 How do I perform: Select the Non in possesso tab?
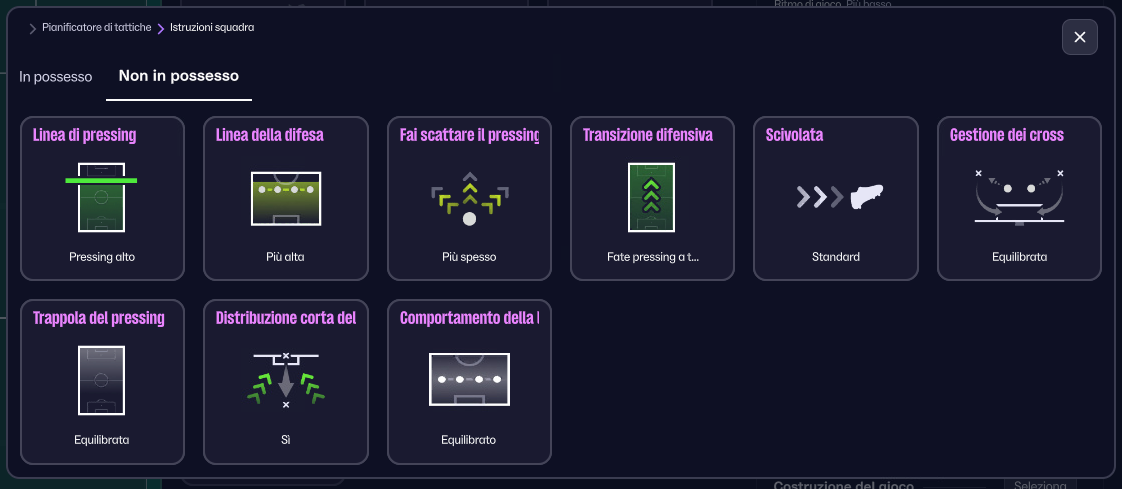tap(178, 76)
